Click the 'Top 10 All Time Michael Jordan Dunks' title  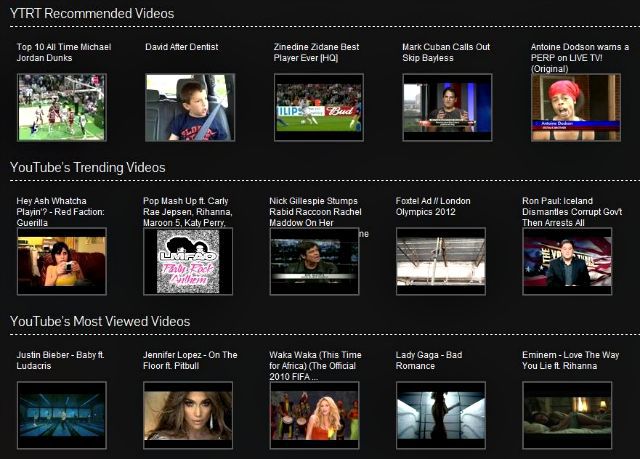pos(64,52)
